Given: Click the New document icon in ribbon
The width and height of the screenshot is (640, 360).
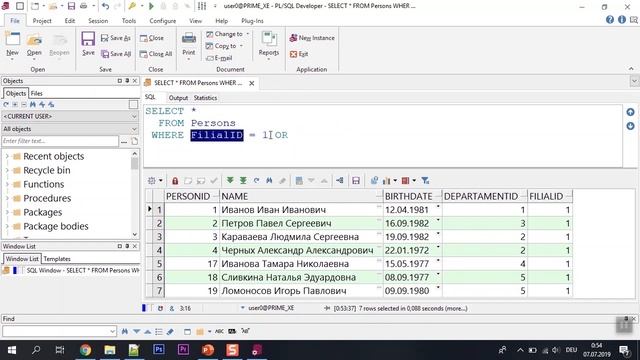Looking at the screenshot, I should coord(12,39).
